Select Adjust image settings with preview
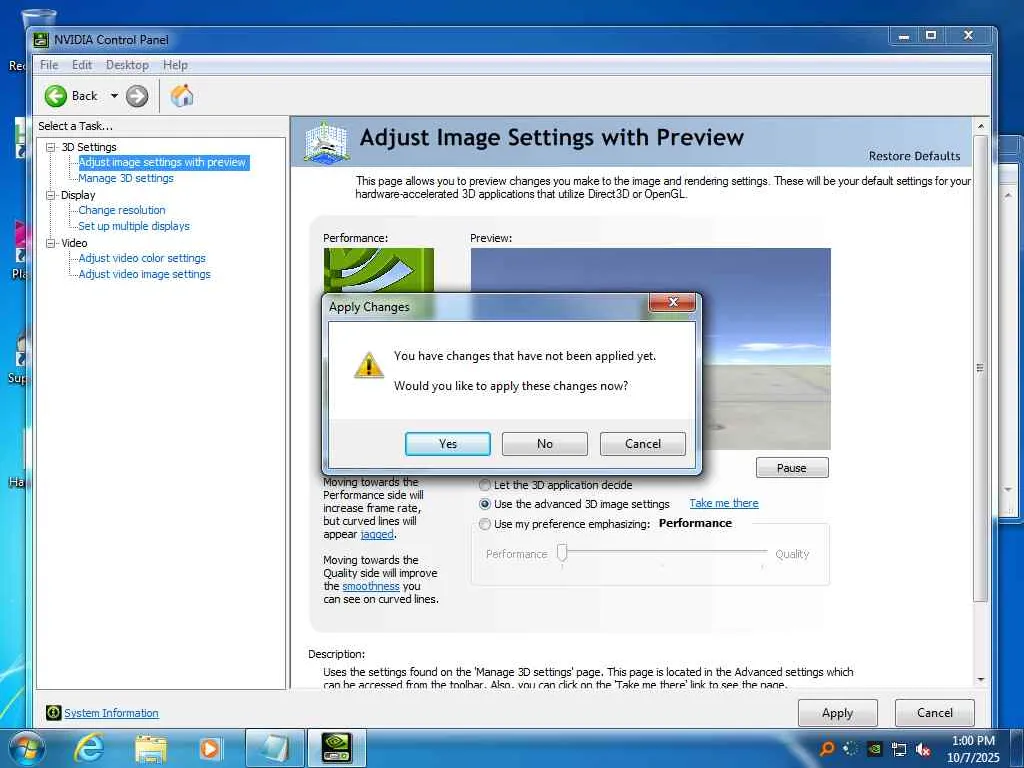This screenshot has width=1024, height=768. (163, 162)
